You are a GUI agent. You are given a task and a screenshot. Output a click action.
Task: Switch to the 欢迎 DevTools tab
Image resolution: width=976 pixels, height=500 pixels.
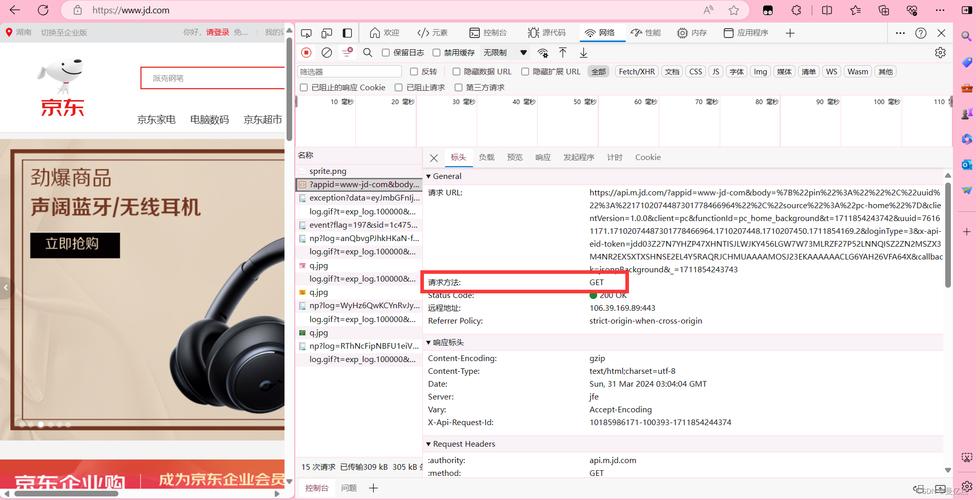tap(384, 33)
